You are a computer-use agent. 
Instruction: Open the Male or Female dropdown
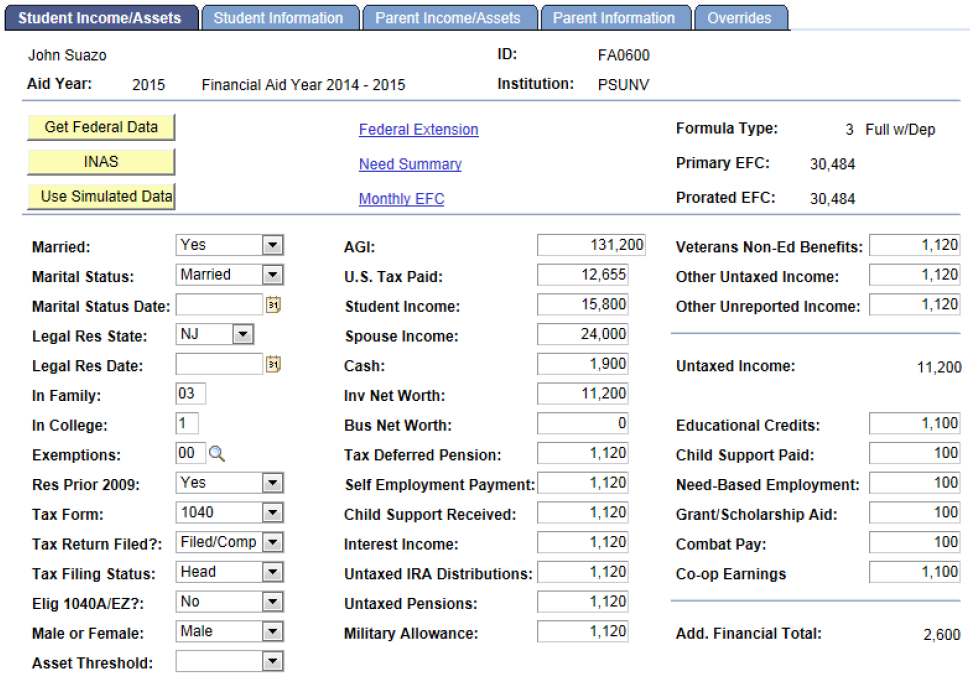click(271, 632)
